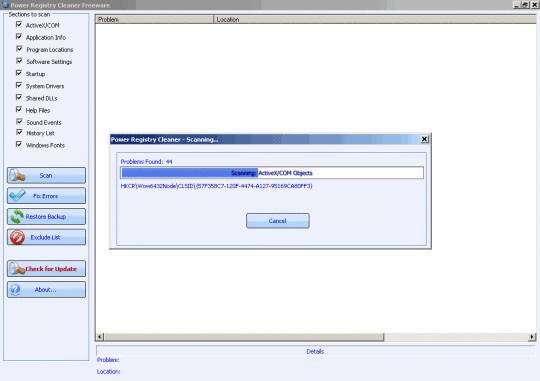Toggle the Help Files checkbox
540x381 pixels.
pos(19,110)
